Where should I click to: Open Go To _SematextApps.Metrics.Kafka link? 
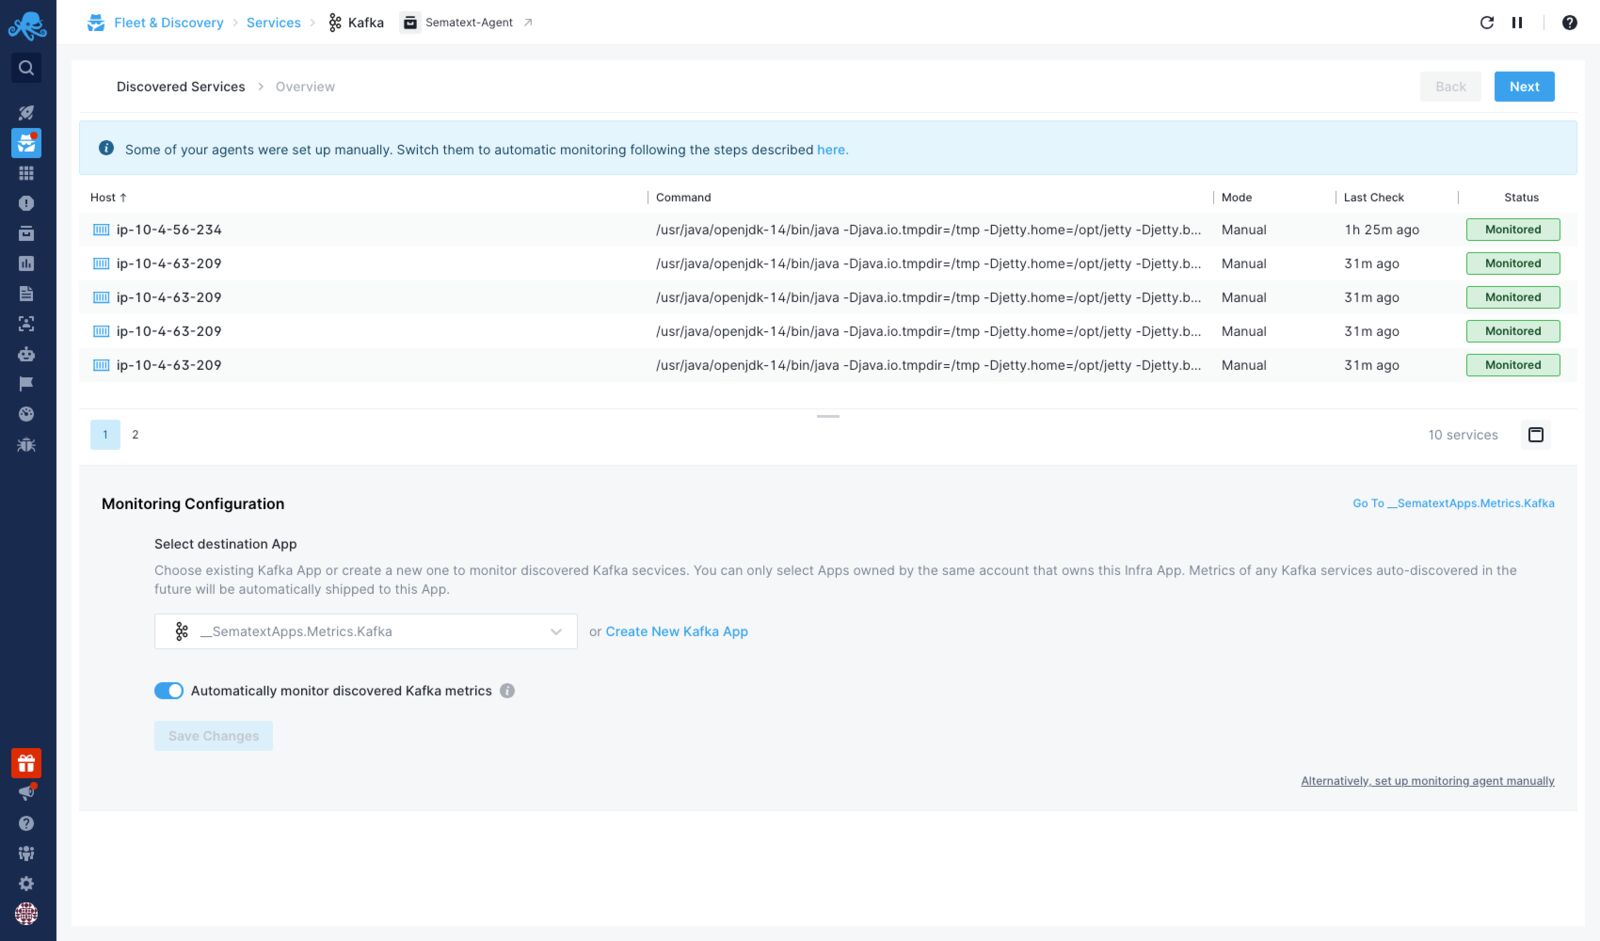click(x=1453, y=503)
